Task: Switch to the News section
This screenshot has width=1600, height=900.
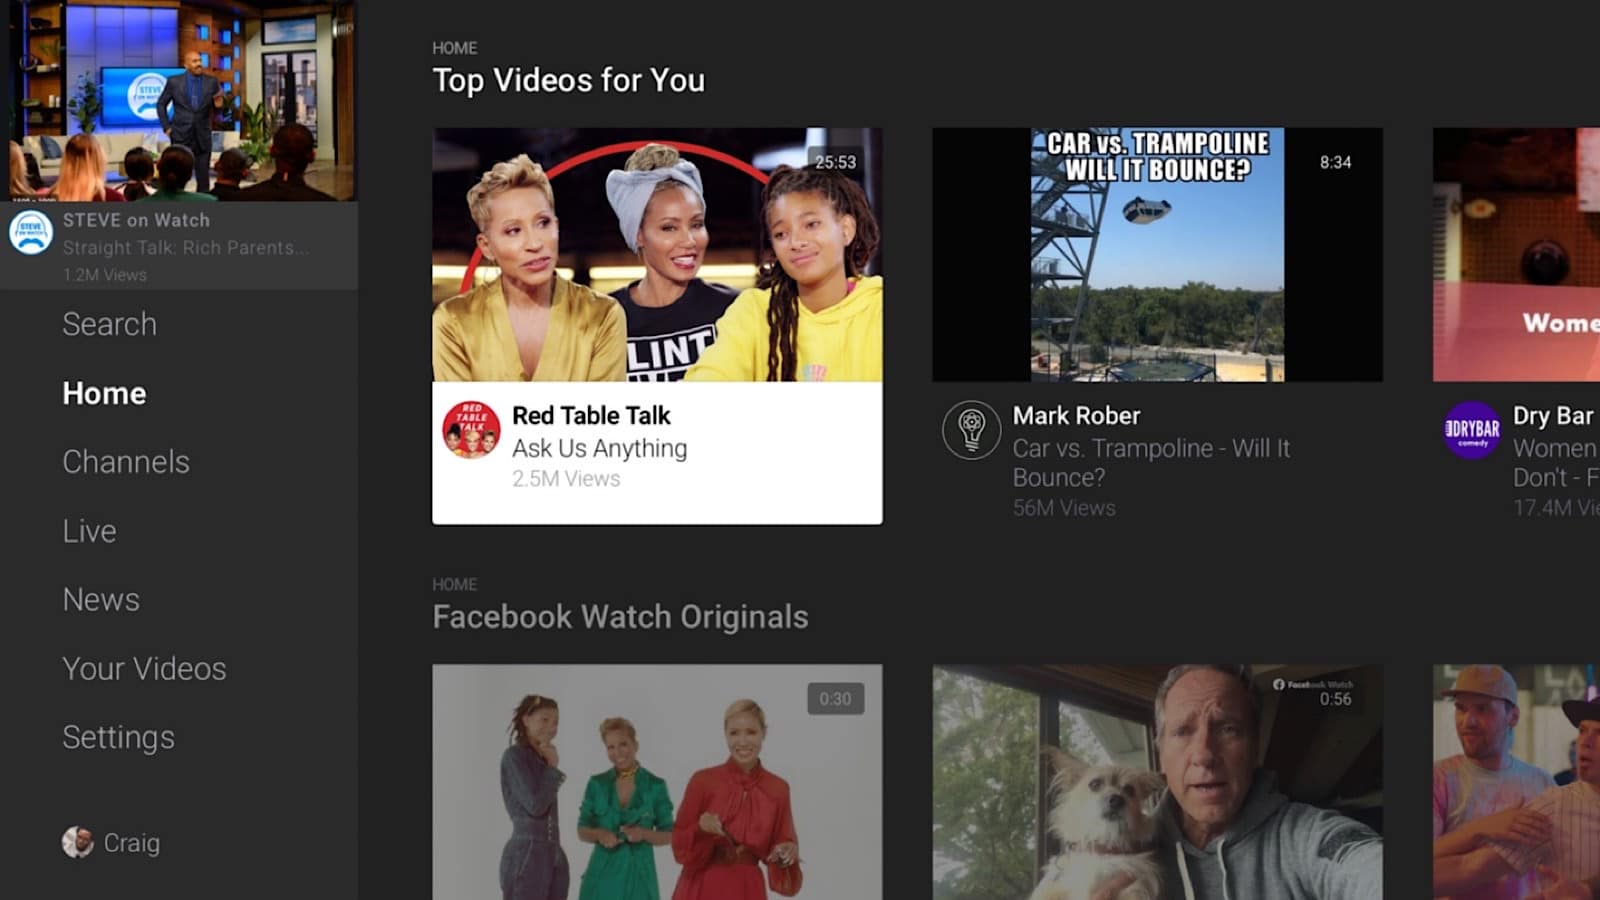Action: pos(101,599)
